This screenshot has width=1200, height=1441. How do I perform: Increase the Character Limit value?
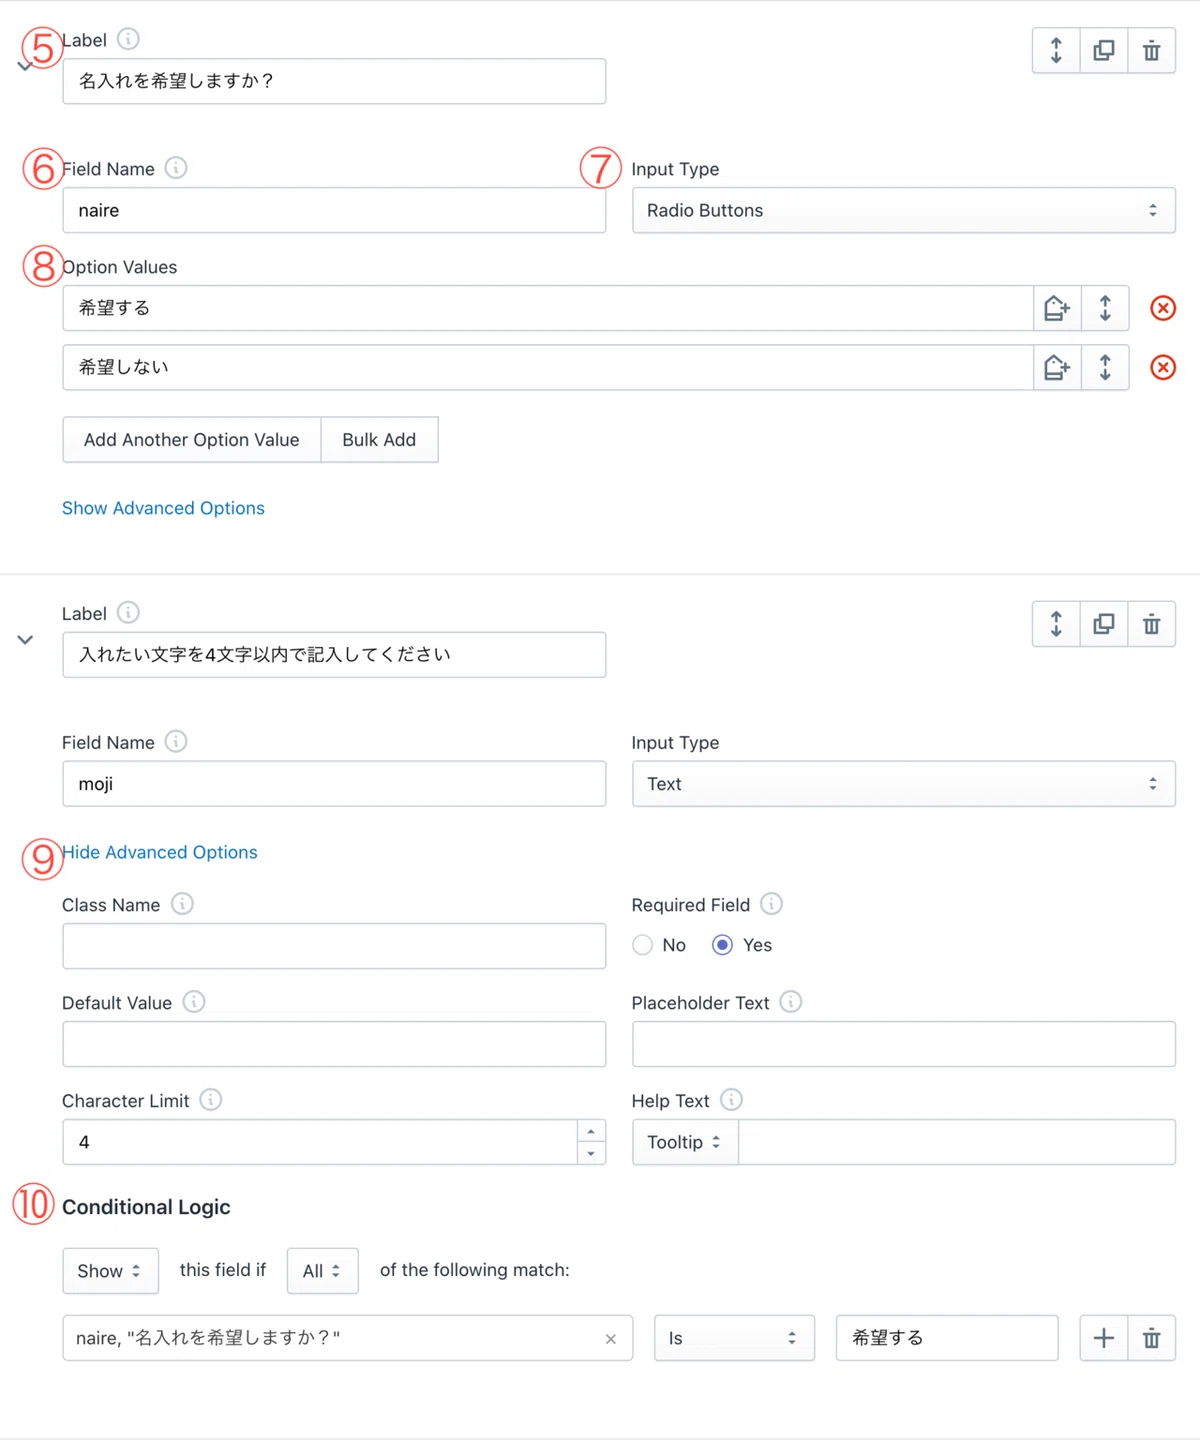point(591,1131)
